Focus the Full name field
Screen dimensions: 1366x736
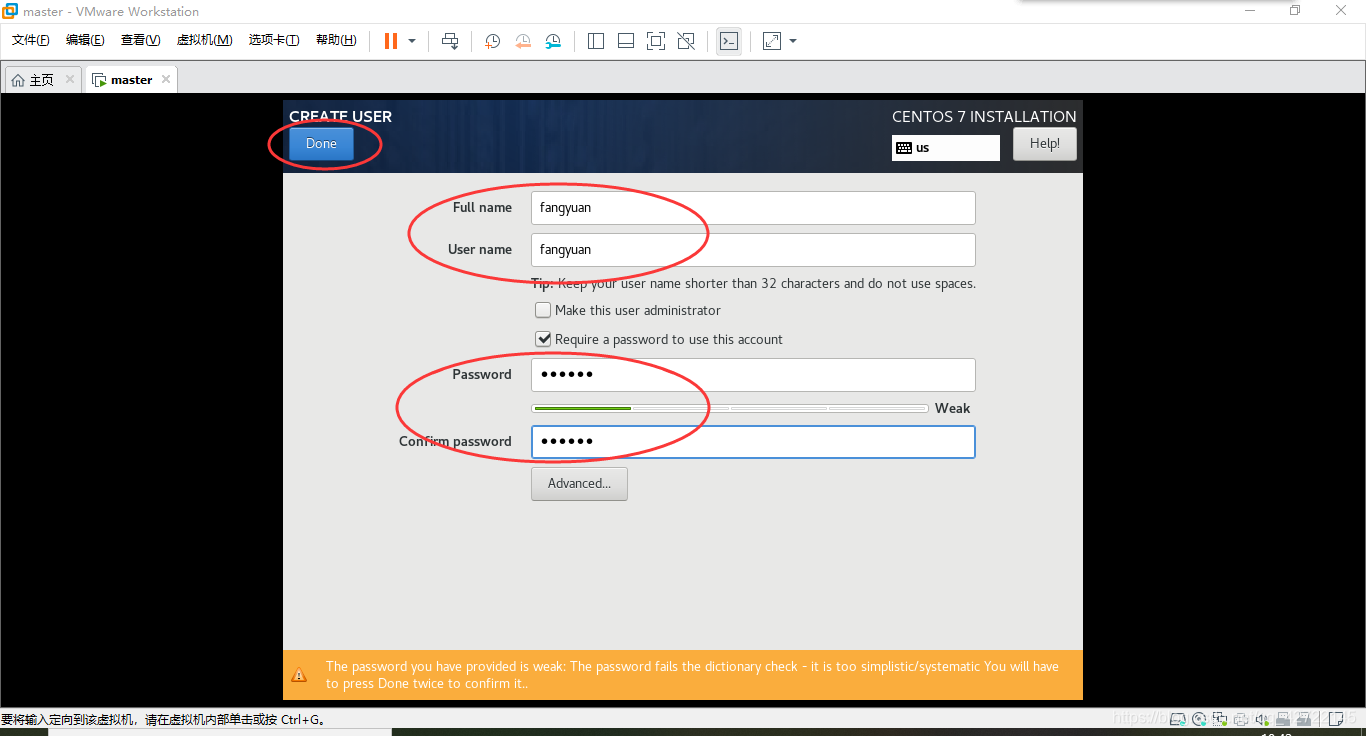[753, 208]
